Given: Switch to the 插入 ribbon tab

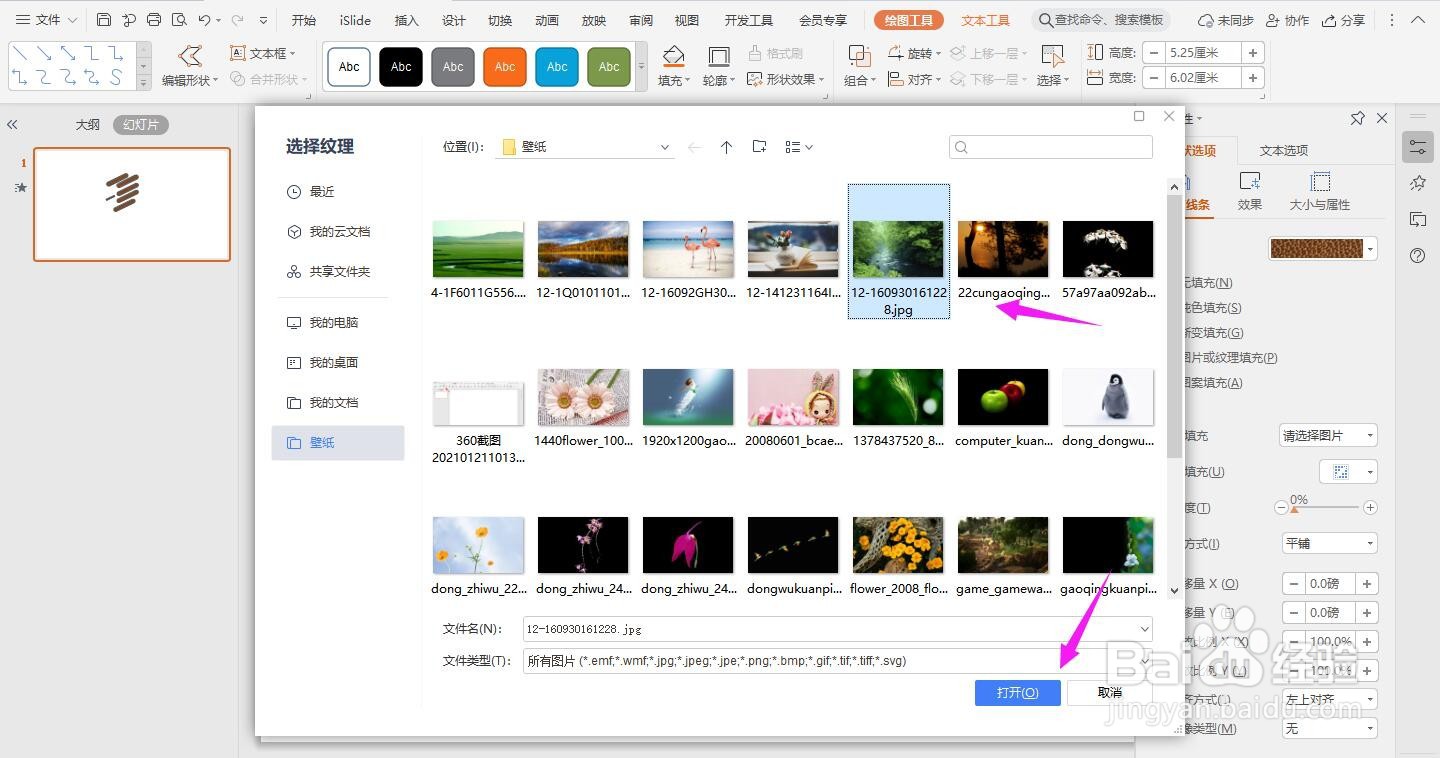Looking at the screenshot, I should [x=407, y=20].
